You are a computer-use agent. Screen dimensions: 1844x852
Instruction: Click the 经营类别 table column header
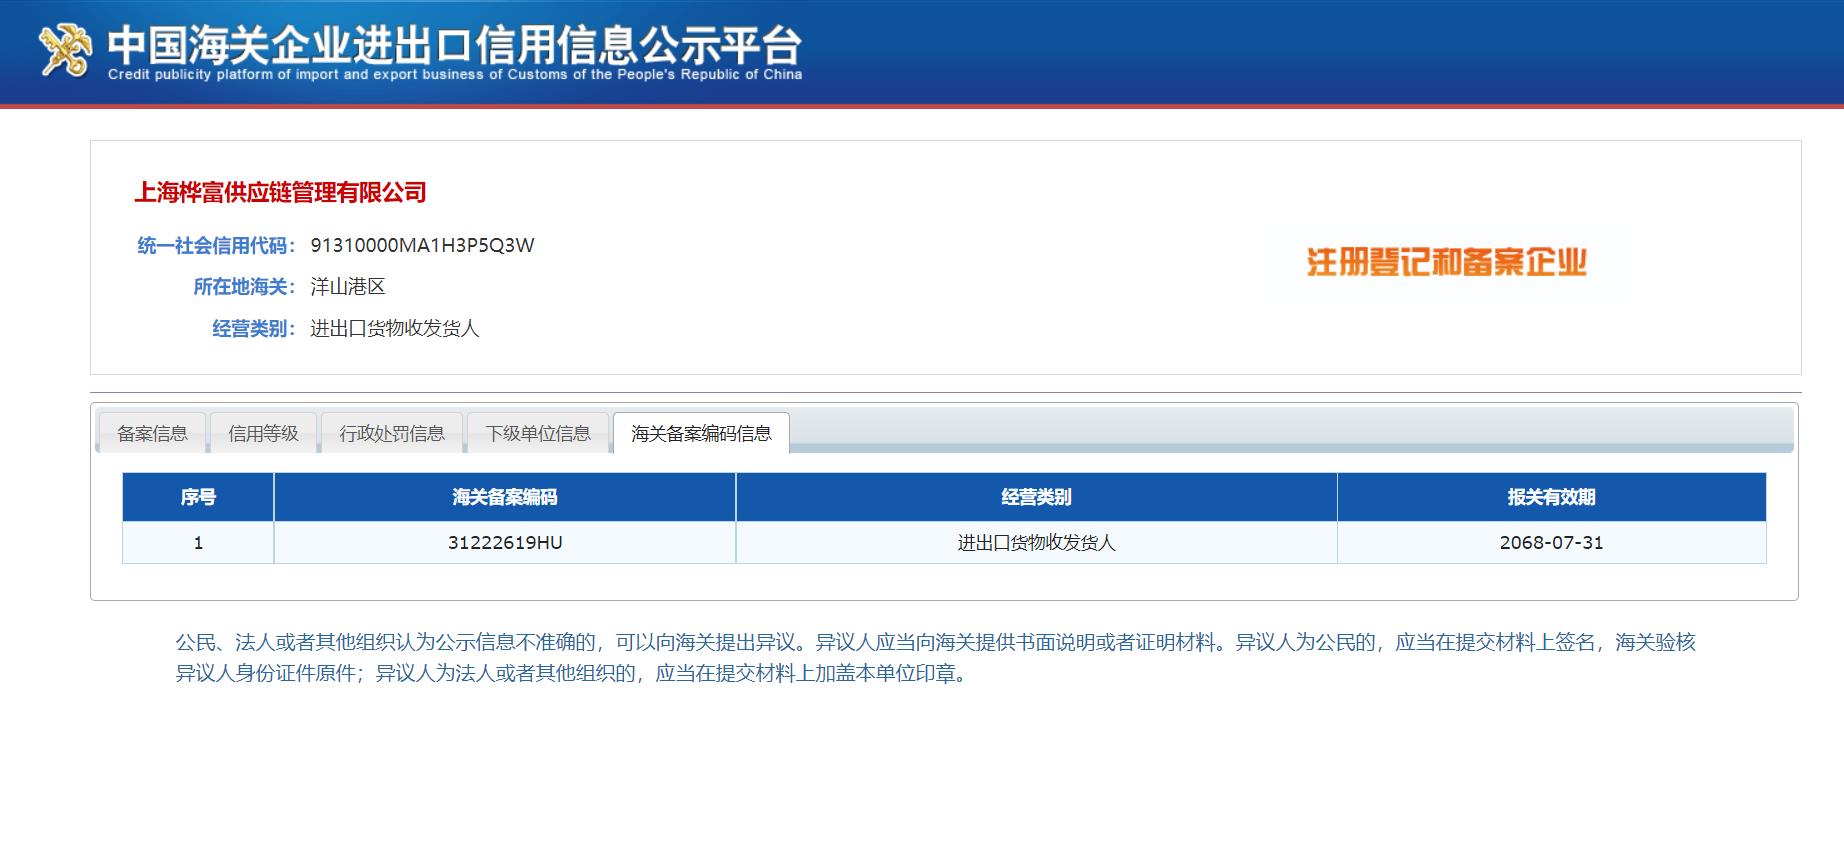click(1036, 497)
